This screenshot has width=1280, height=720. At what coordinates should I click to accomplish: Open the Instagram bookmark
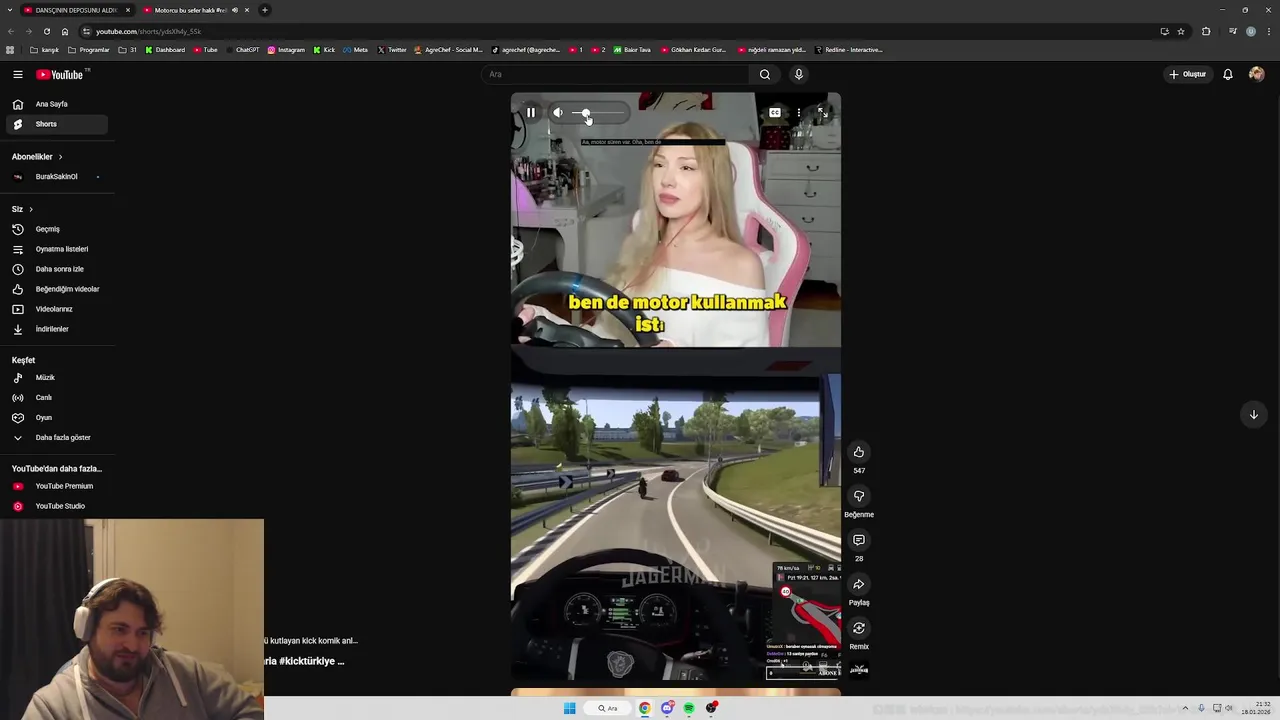pos(286,50)
